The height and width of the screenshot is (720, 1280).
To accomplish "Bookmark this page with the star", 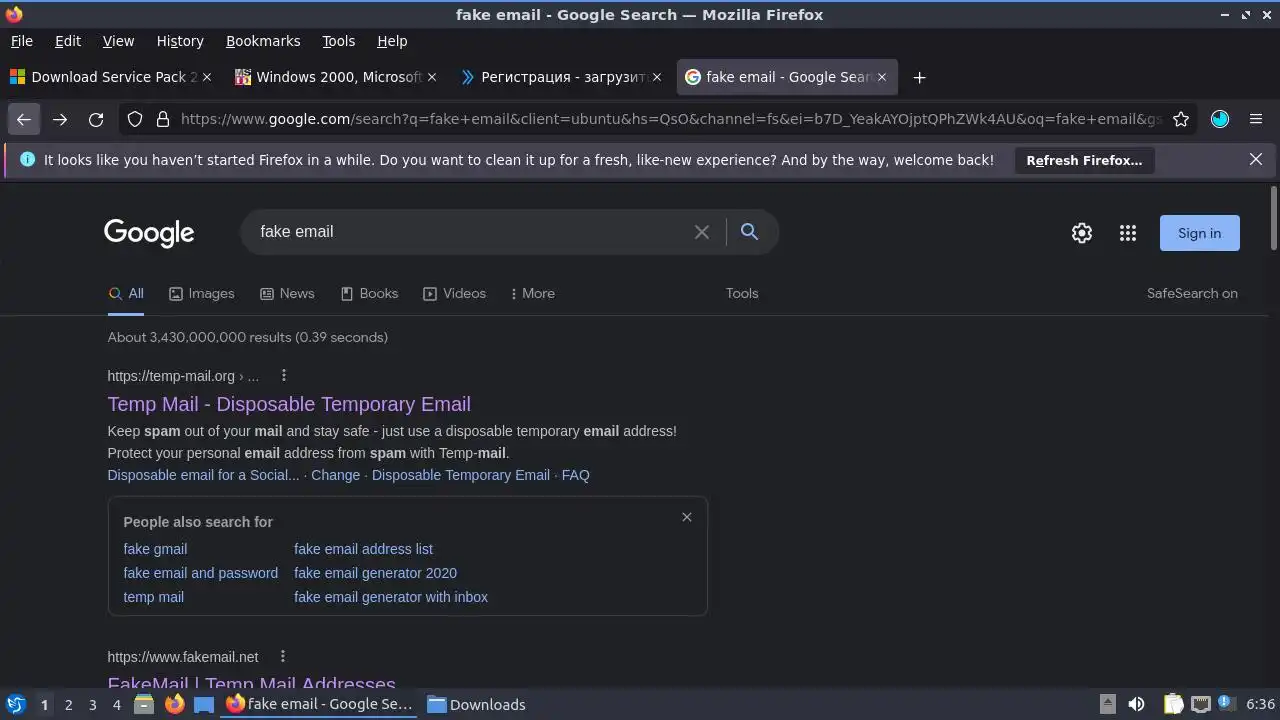I will 1181,119.
